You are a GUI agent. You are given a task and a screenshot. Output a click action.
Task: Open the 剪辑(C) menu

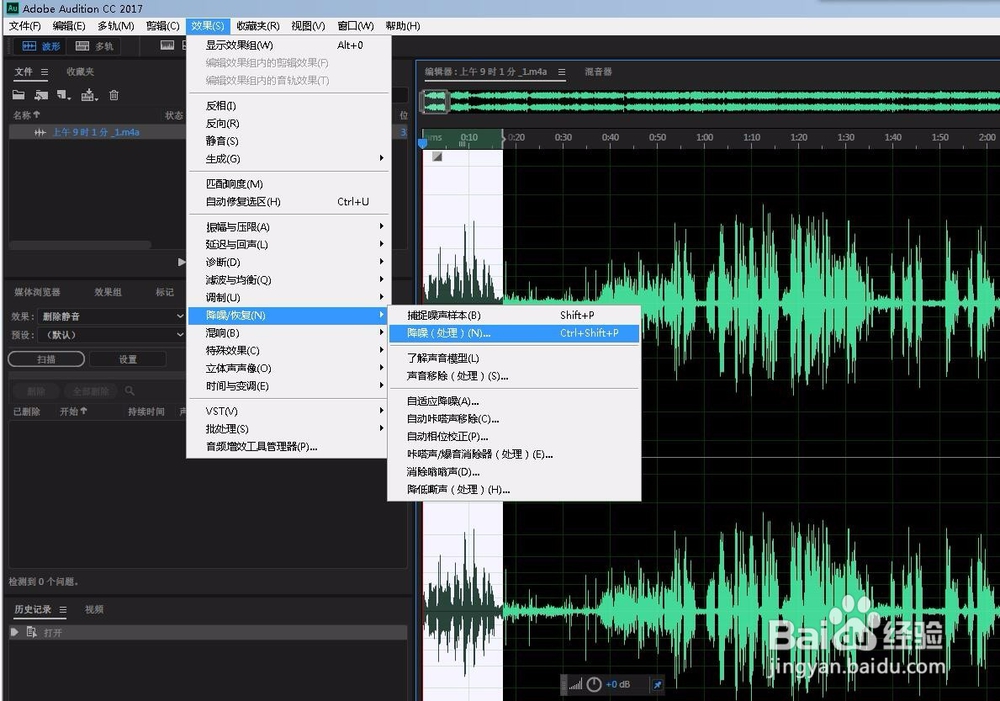[163, 26]
